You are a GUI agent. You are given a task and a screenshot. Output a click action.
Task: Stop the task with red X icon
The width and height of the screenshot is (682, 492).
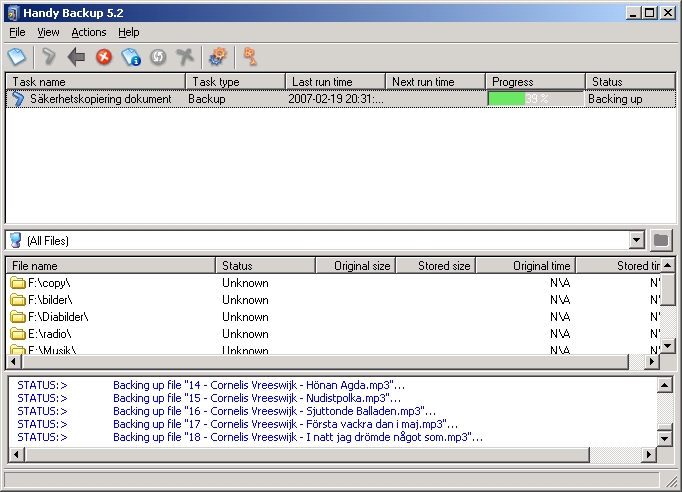(x=104, y=57)
